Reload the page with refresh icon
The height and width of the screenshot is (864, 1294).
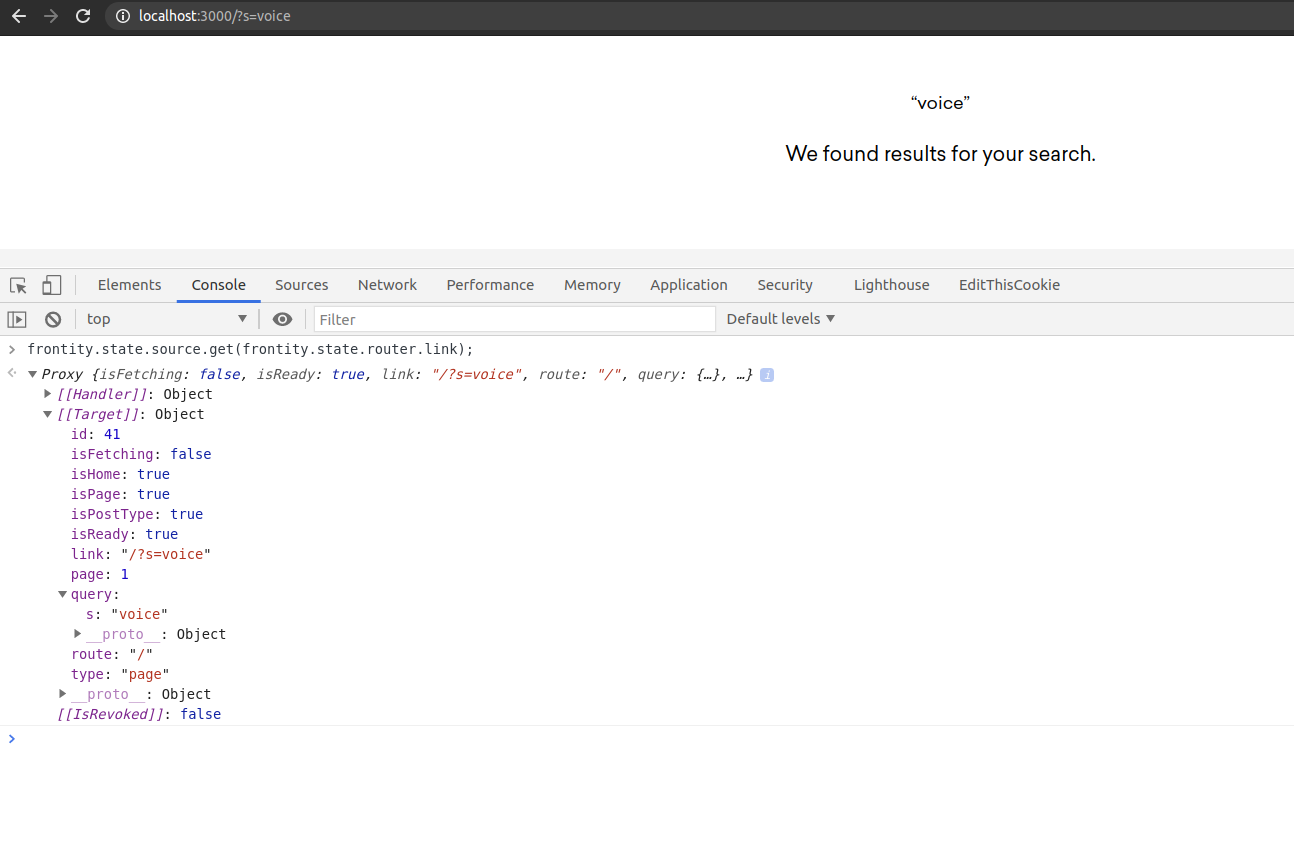point(83,16)
